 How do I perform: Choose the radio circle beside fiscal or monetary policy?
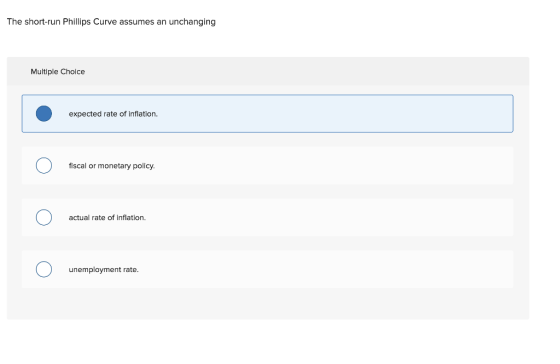[44, 165]
